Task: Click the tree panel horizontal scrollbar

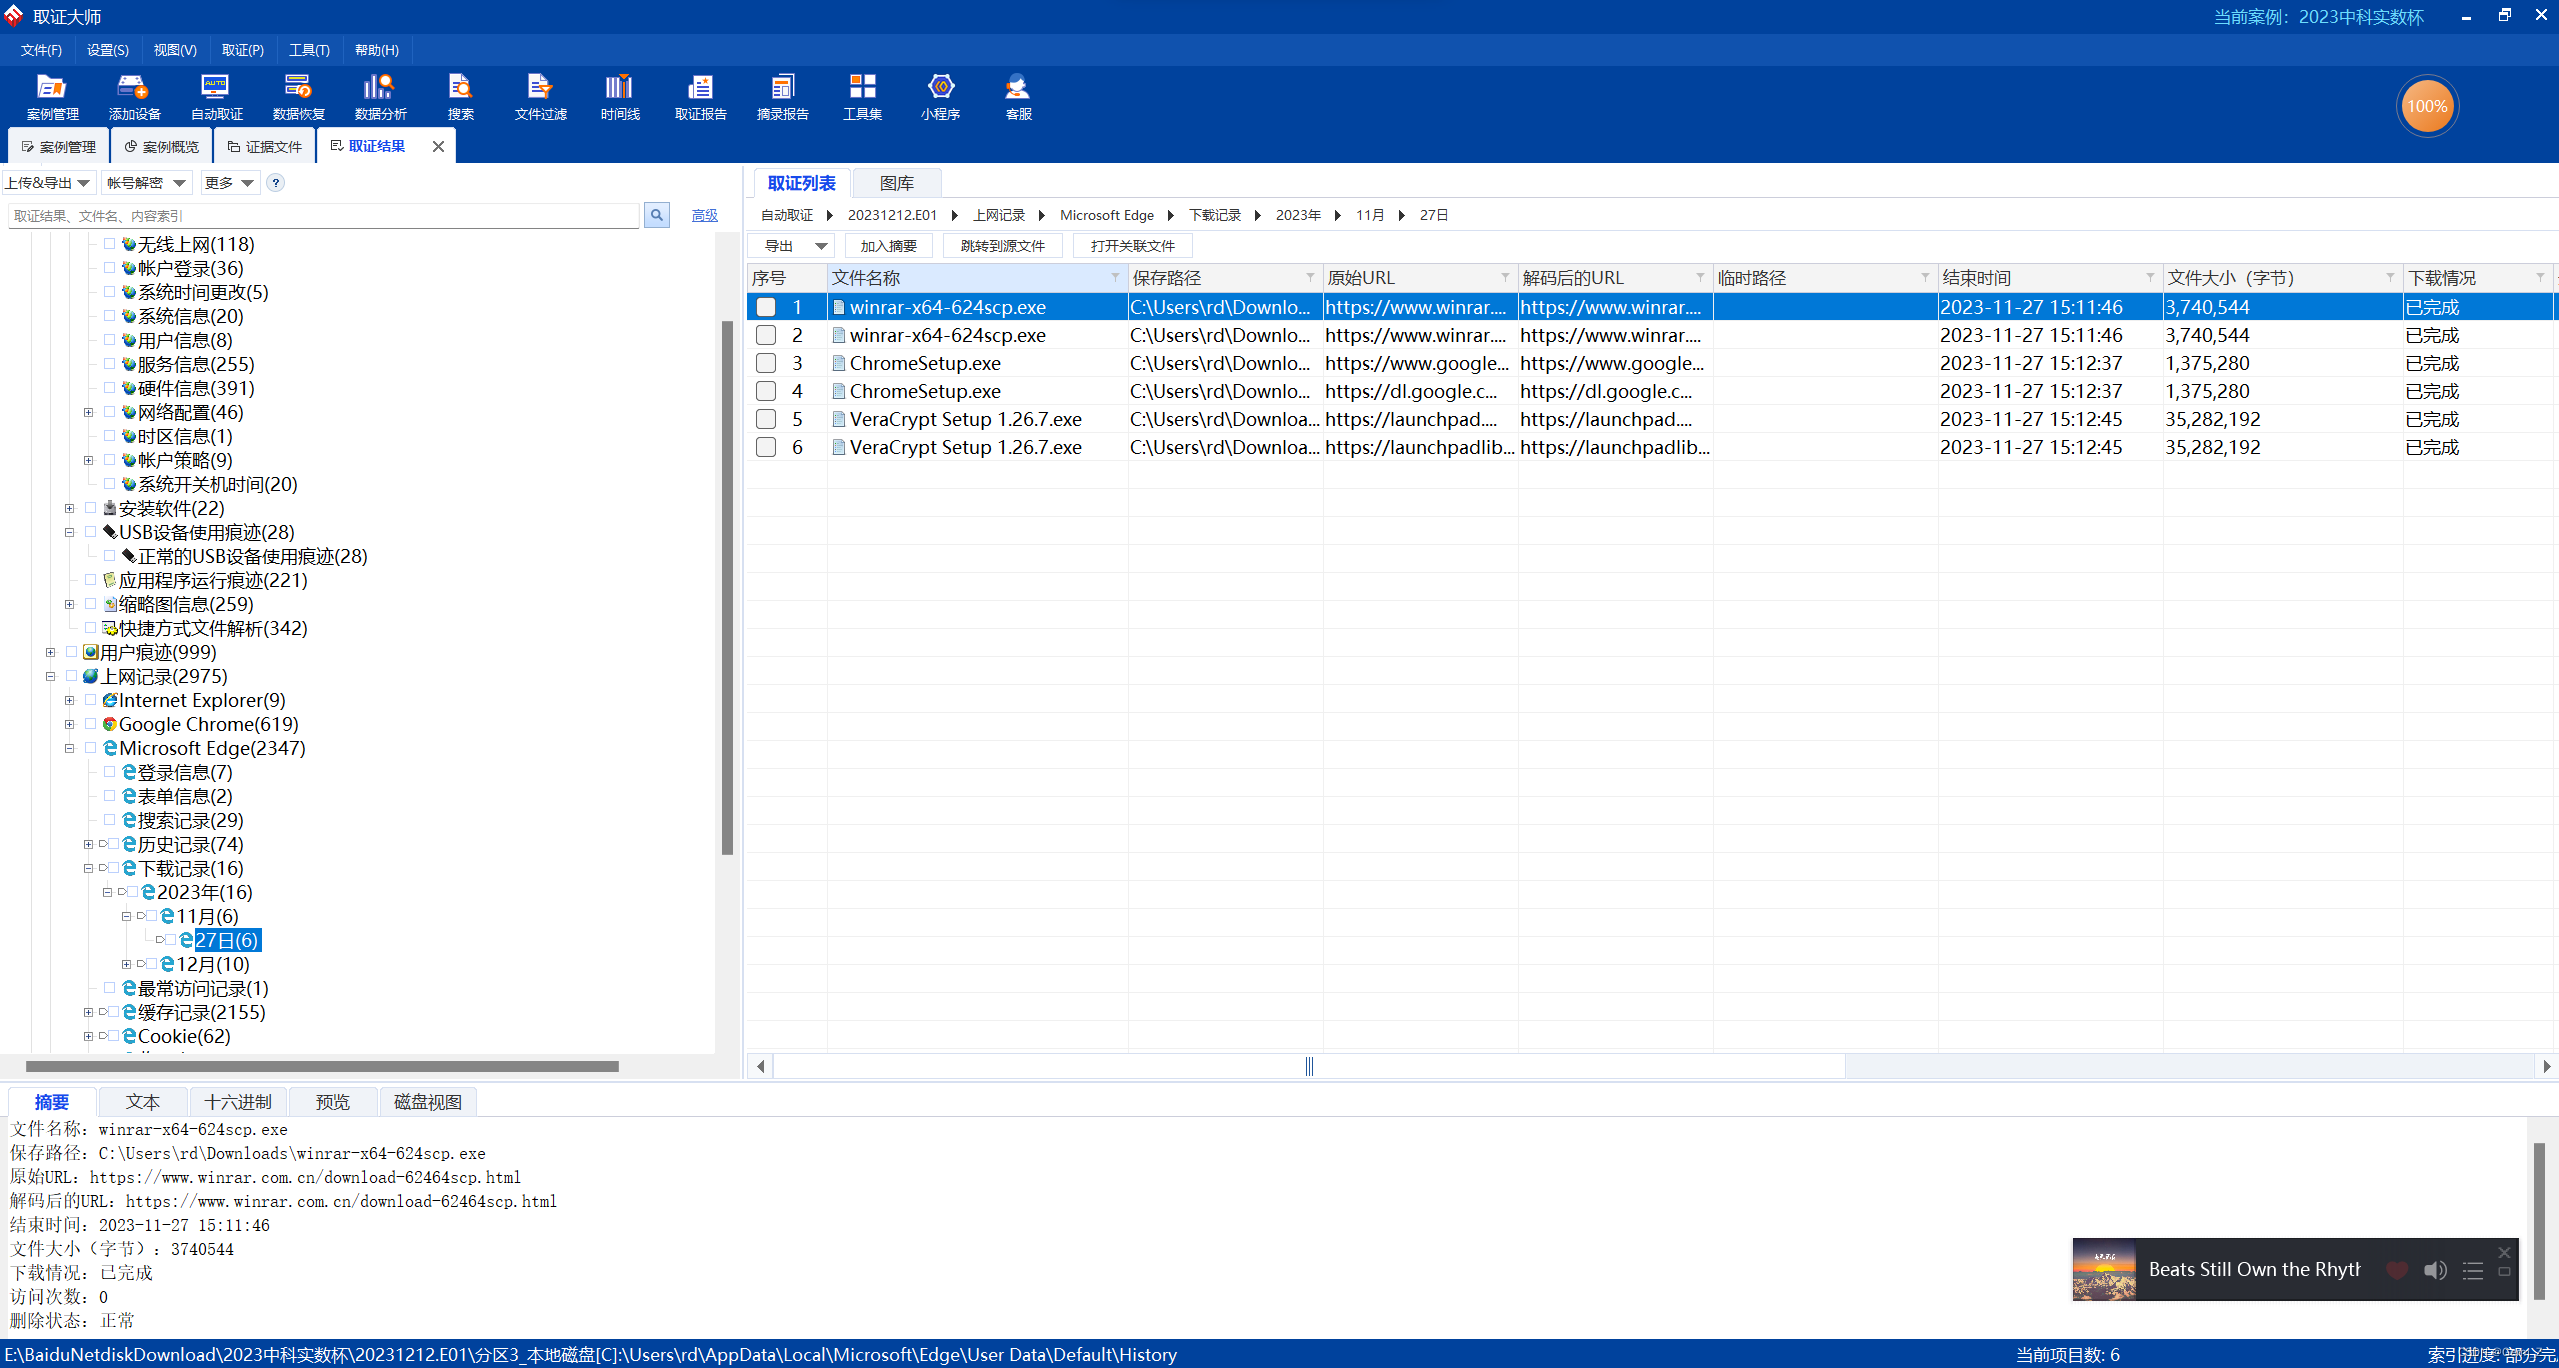Action: pos(320,1066)
